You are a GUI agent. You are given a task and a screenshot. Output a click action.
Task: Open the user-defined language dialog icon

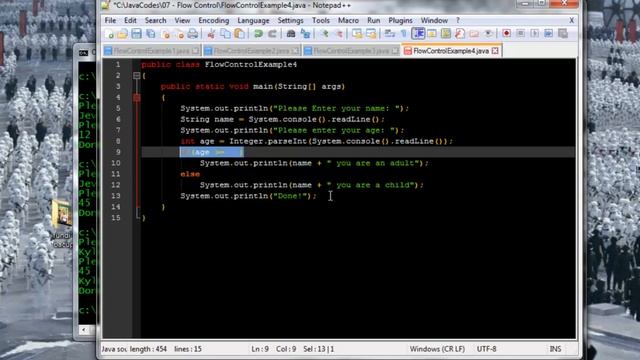tap(432, 34)
